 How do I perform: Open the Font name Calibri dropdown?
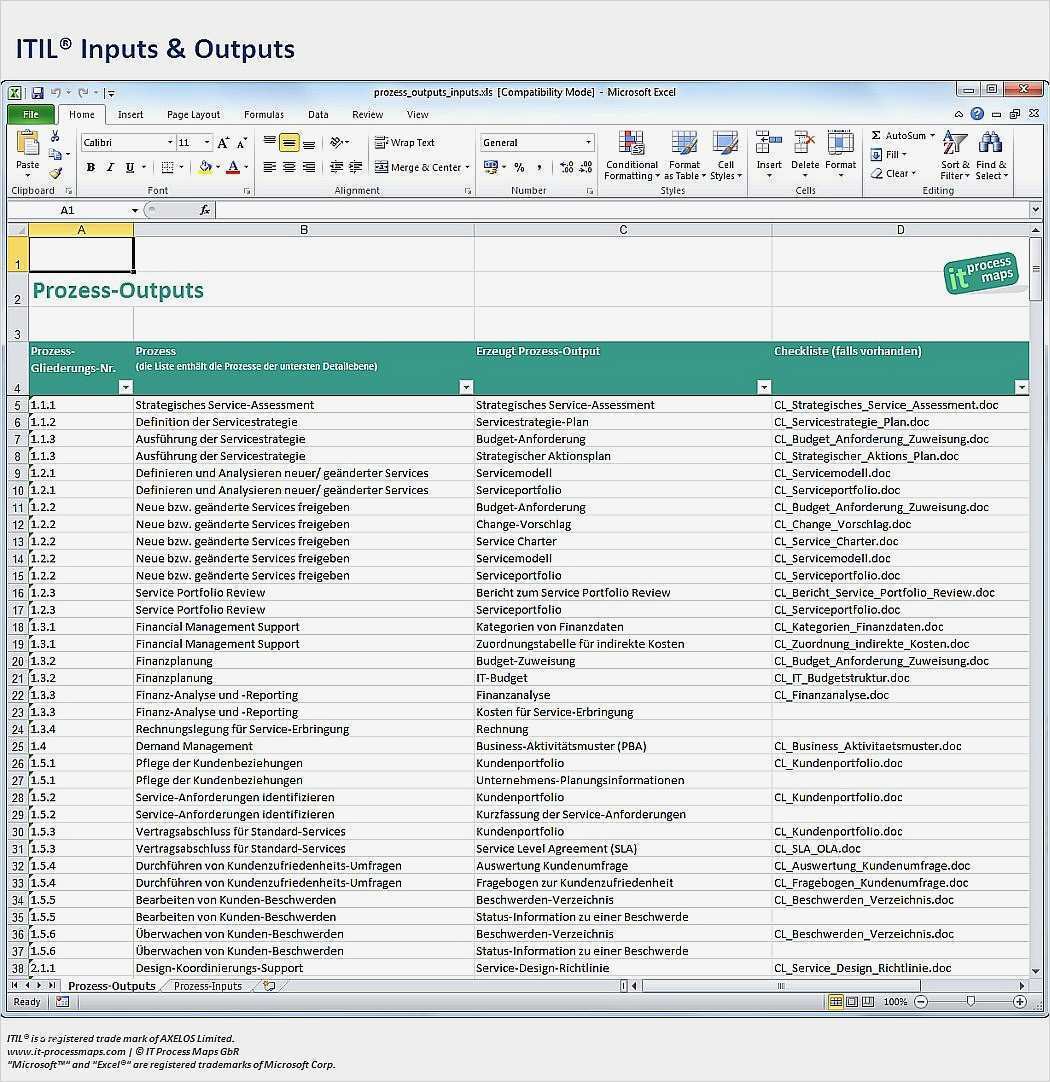click(x=170, y=143)
